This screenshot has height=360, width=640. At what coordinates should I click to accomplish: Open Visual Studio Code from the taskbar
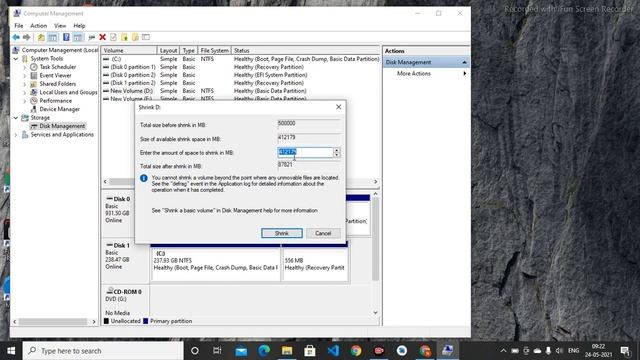(x=333, y=351)
